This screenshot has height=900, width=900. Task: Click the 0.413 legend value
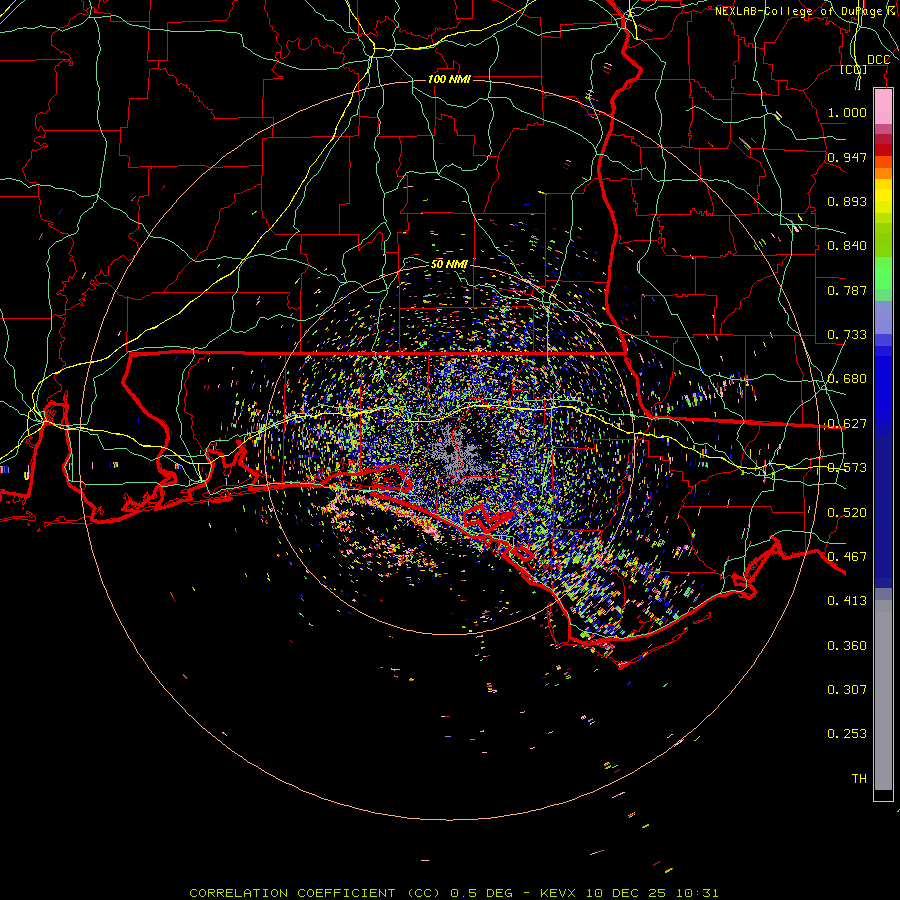[847, 601]
